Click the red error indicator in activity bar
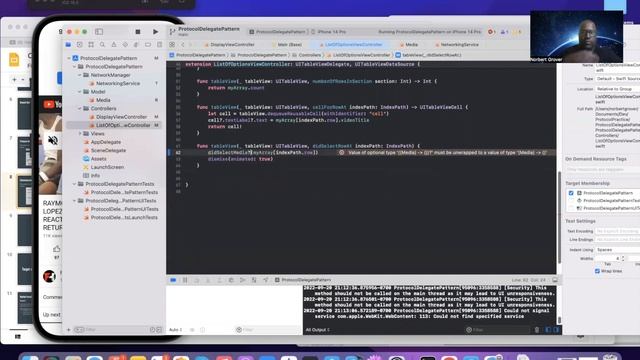640x360 pixels. tap(491, 31)
